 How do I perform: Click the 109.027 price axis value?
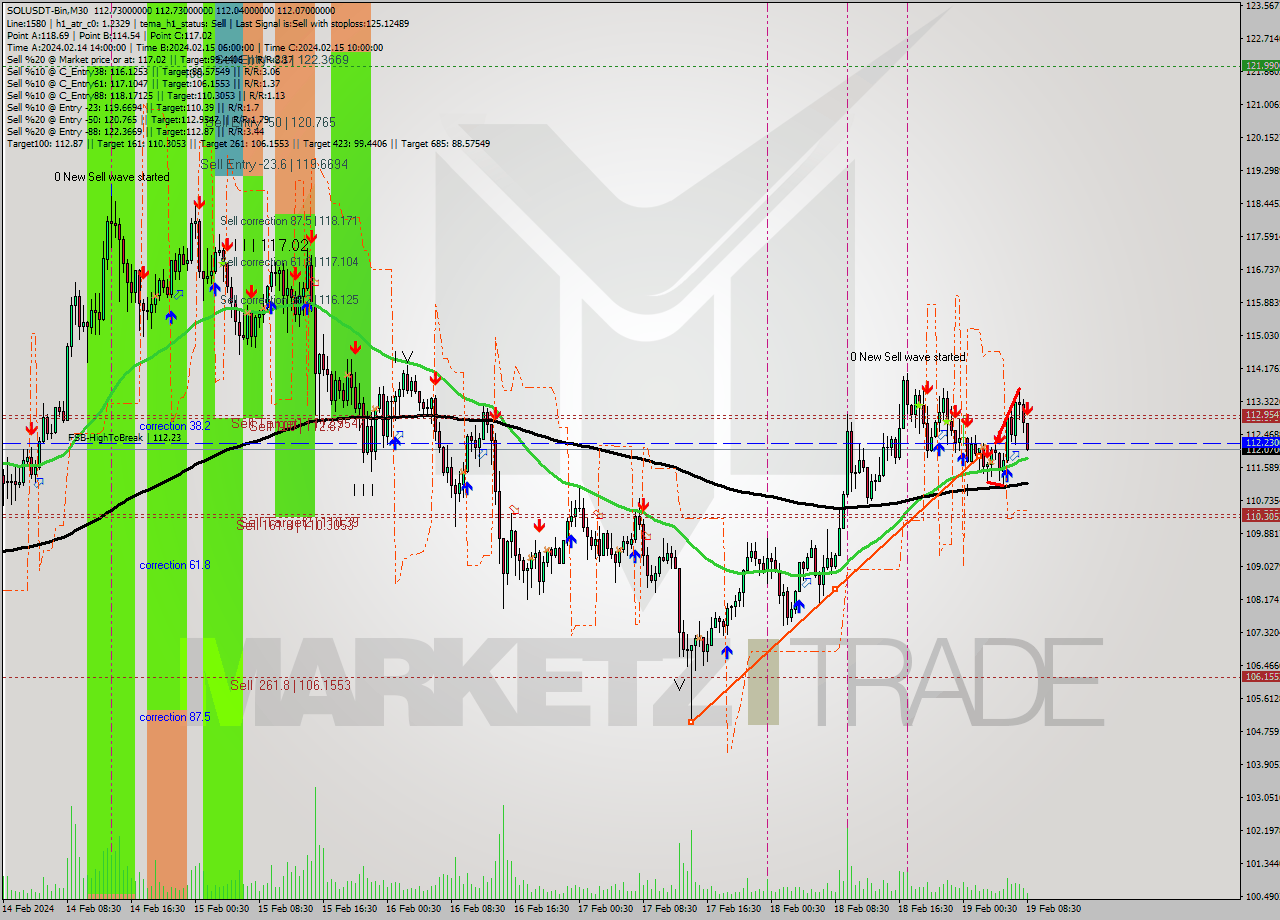[x=1262, y=566]
